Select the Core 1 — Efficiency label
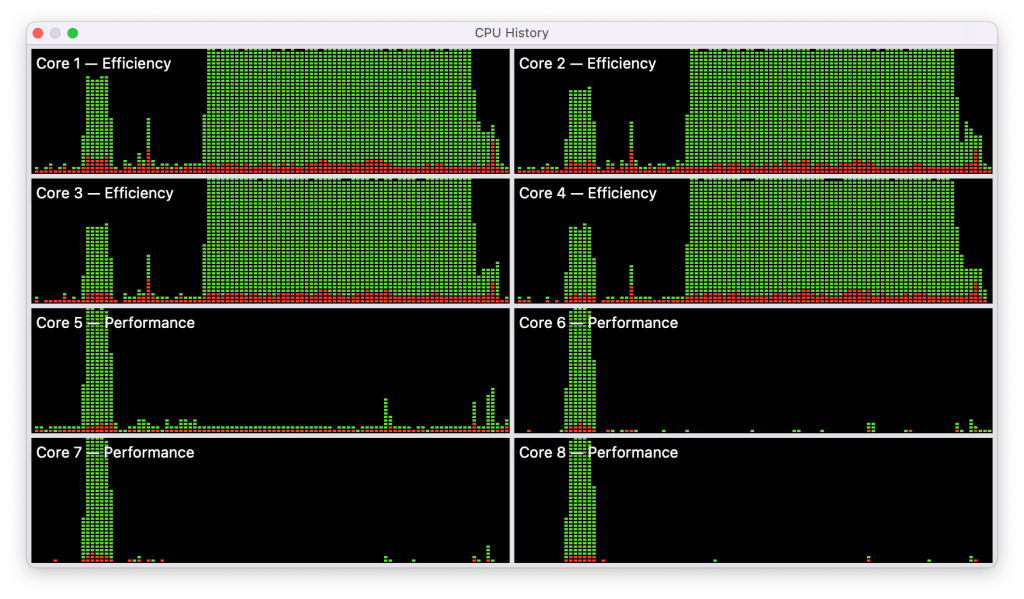The image size is (1024, 599). click(x=103, y=63)
